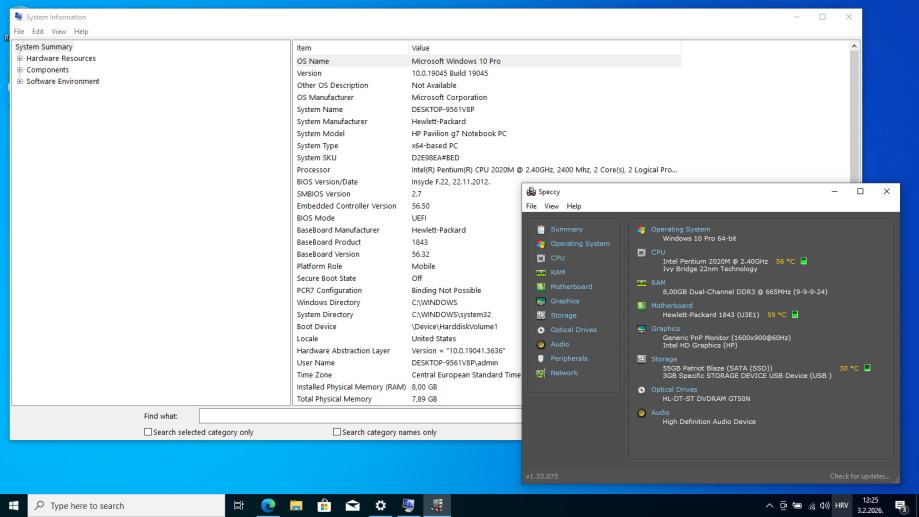The image size is (919, 517).
Task: Expand Software Environment tree node
Action: pyautogui.click(x=20, y=81)
